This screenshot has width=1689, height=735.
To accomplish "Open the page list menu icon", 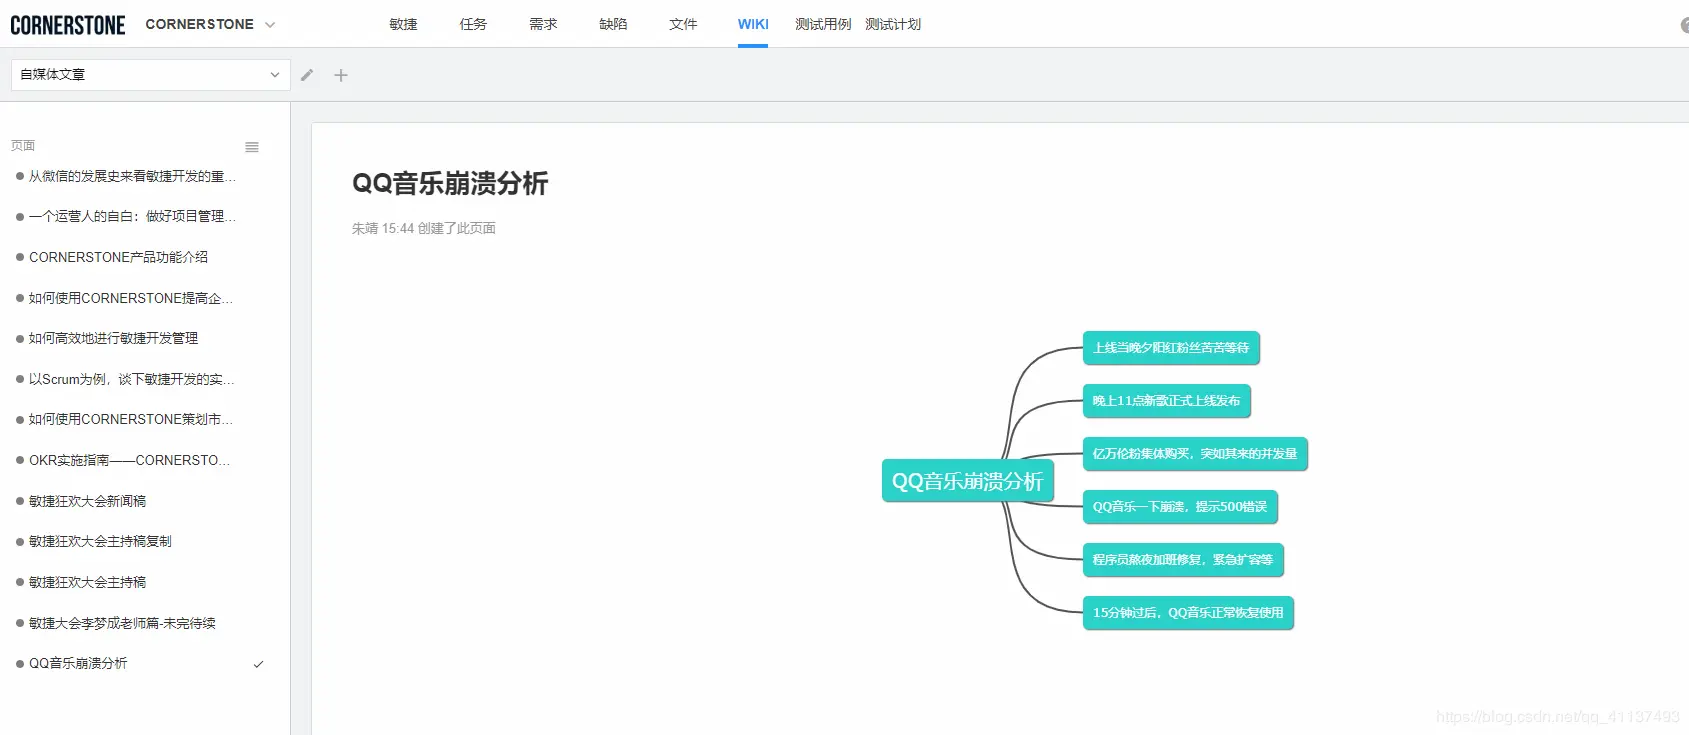I will (252, 147).
